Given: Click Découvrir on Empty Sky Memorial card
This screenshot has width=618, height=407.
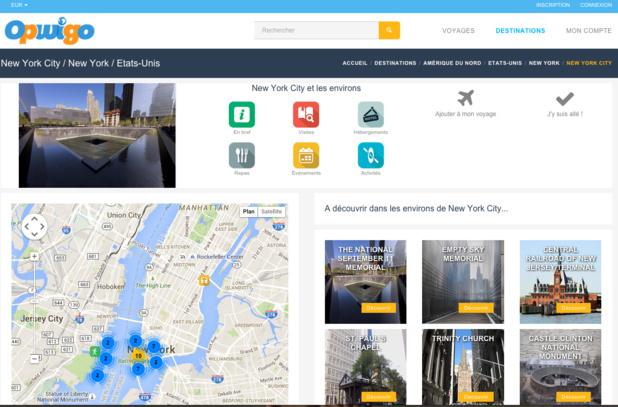Looking at the screenshot, I should (x=476, y=308).
